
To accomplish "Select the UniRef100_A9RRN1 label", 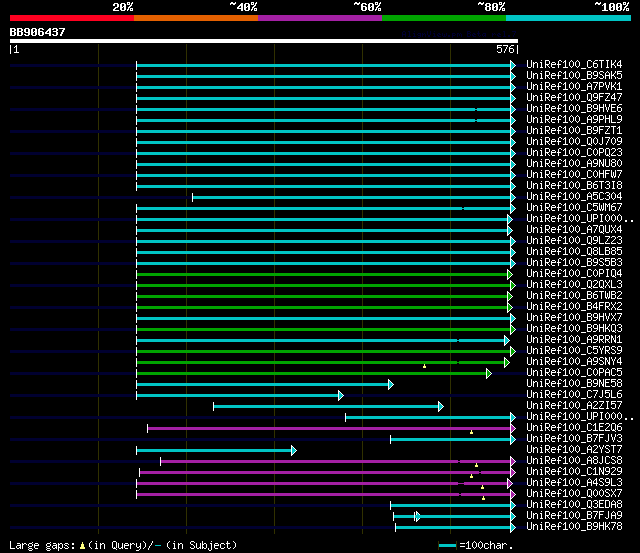I will pyautogui.click(x=574, y=340).
